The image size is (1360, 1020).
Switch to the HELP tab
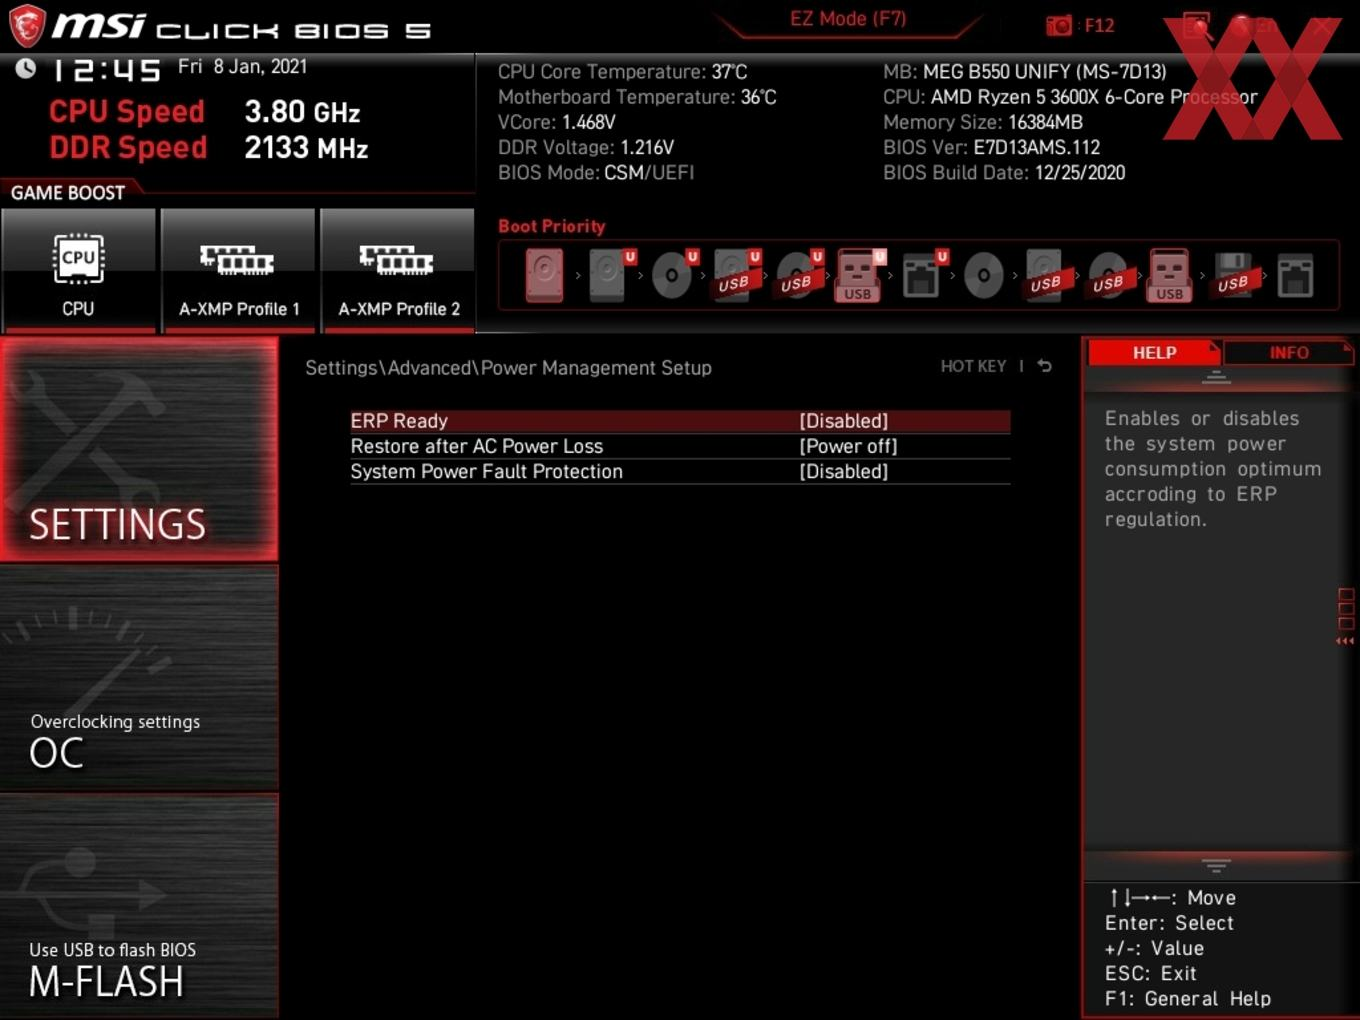(x=1154, y=352)
